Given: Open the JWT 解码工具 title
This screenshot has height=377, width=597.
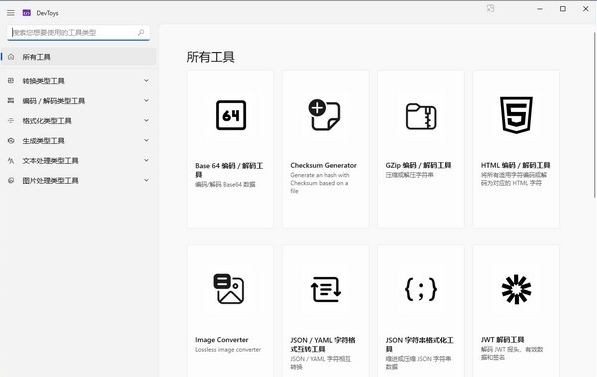Looking at the screenshot, I should pos(503,340).
